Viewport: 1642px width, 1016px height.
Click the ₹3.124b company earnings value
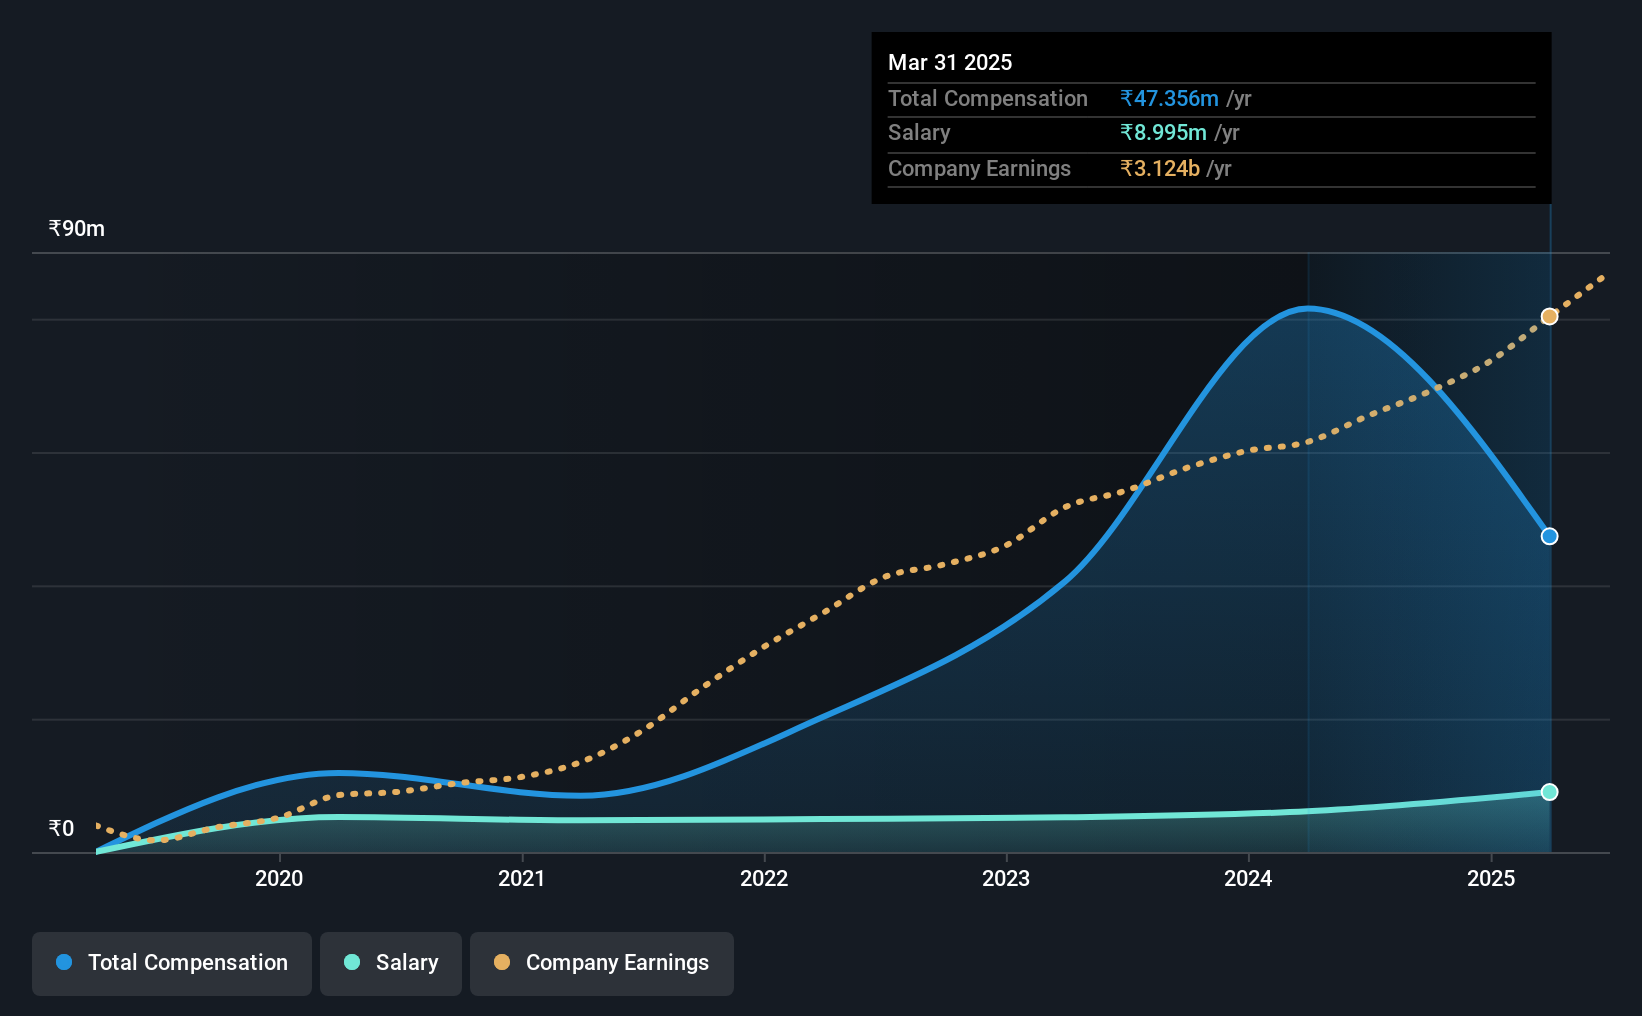click(x=1160, y=168)
